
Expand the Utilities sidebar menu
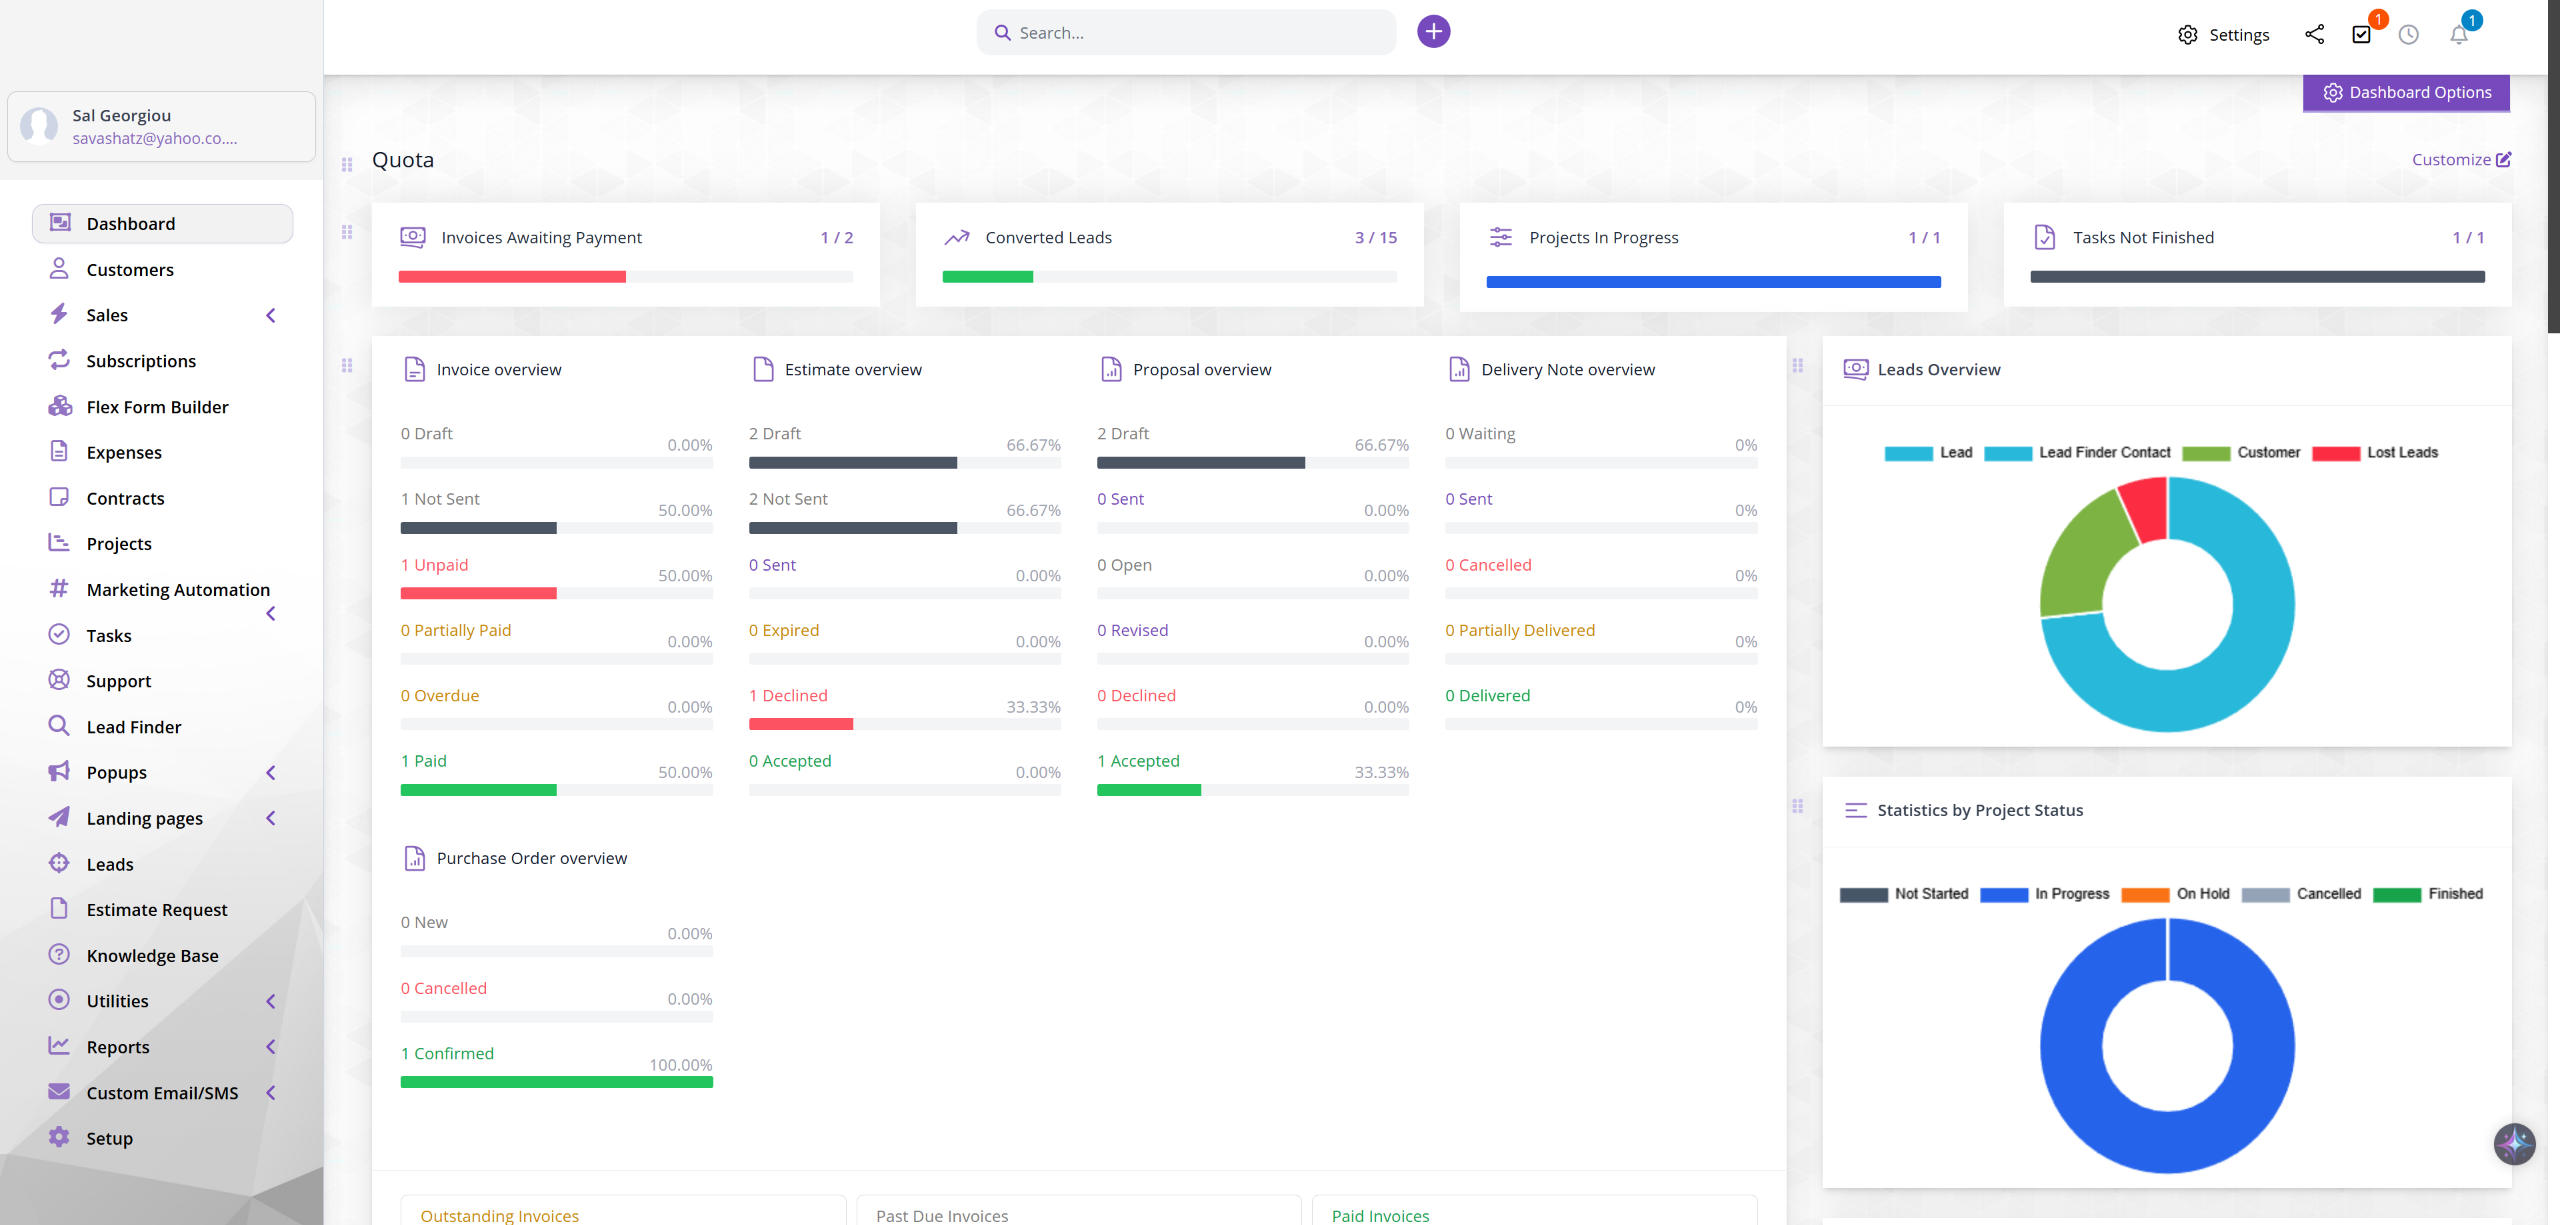(x=270, y=1001)
